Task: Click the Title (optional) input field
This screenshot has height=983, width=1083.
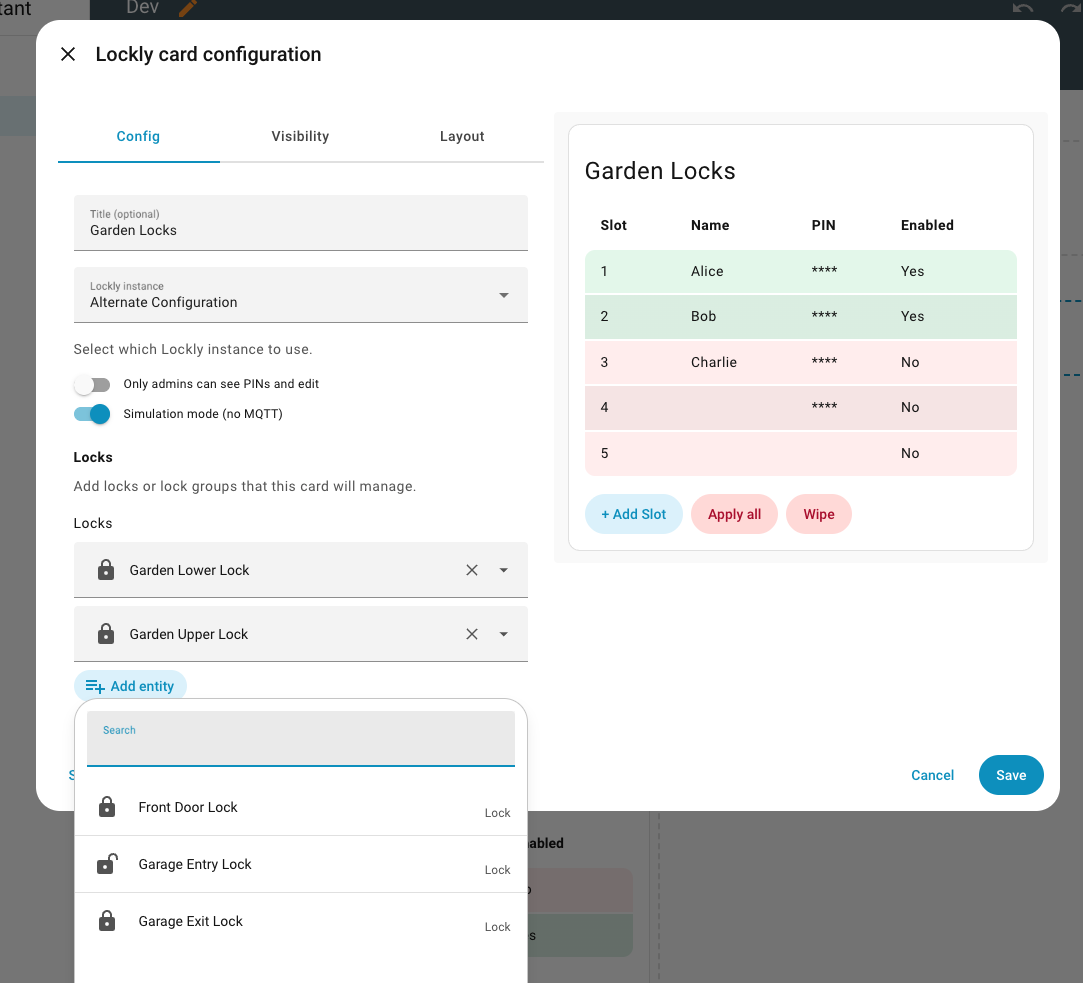Action: 300,223
